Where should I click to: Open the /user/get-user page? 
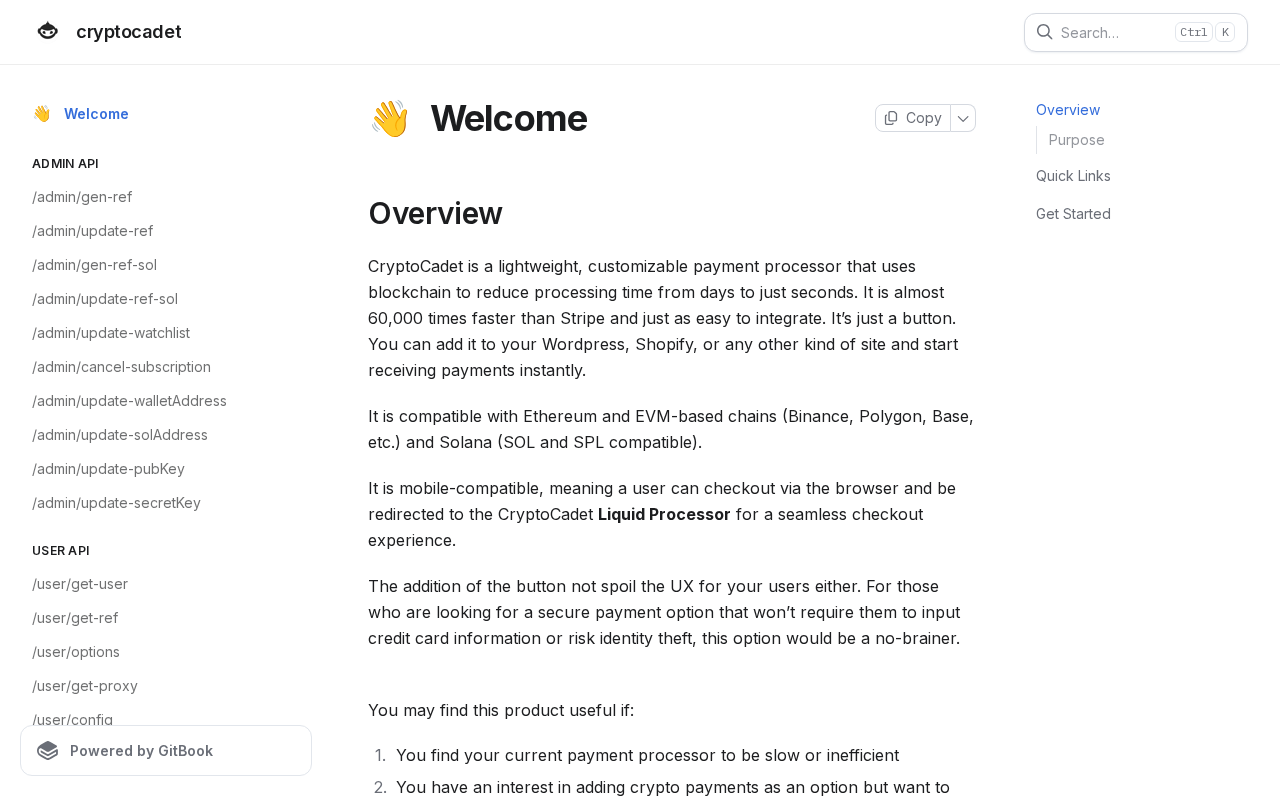[80, 584]
